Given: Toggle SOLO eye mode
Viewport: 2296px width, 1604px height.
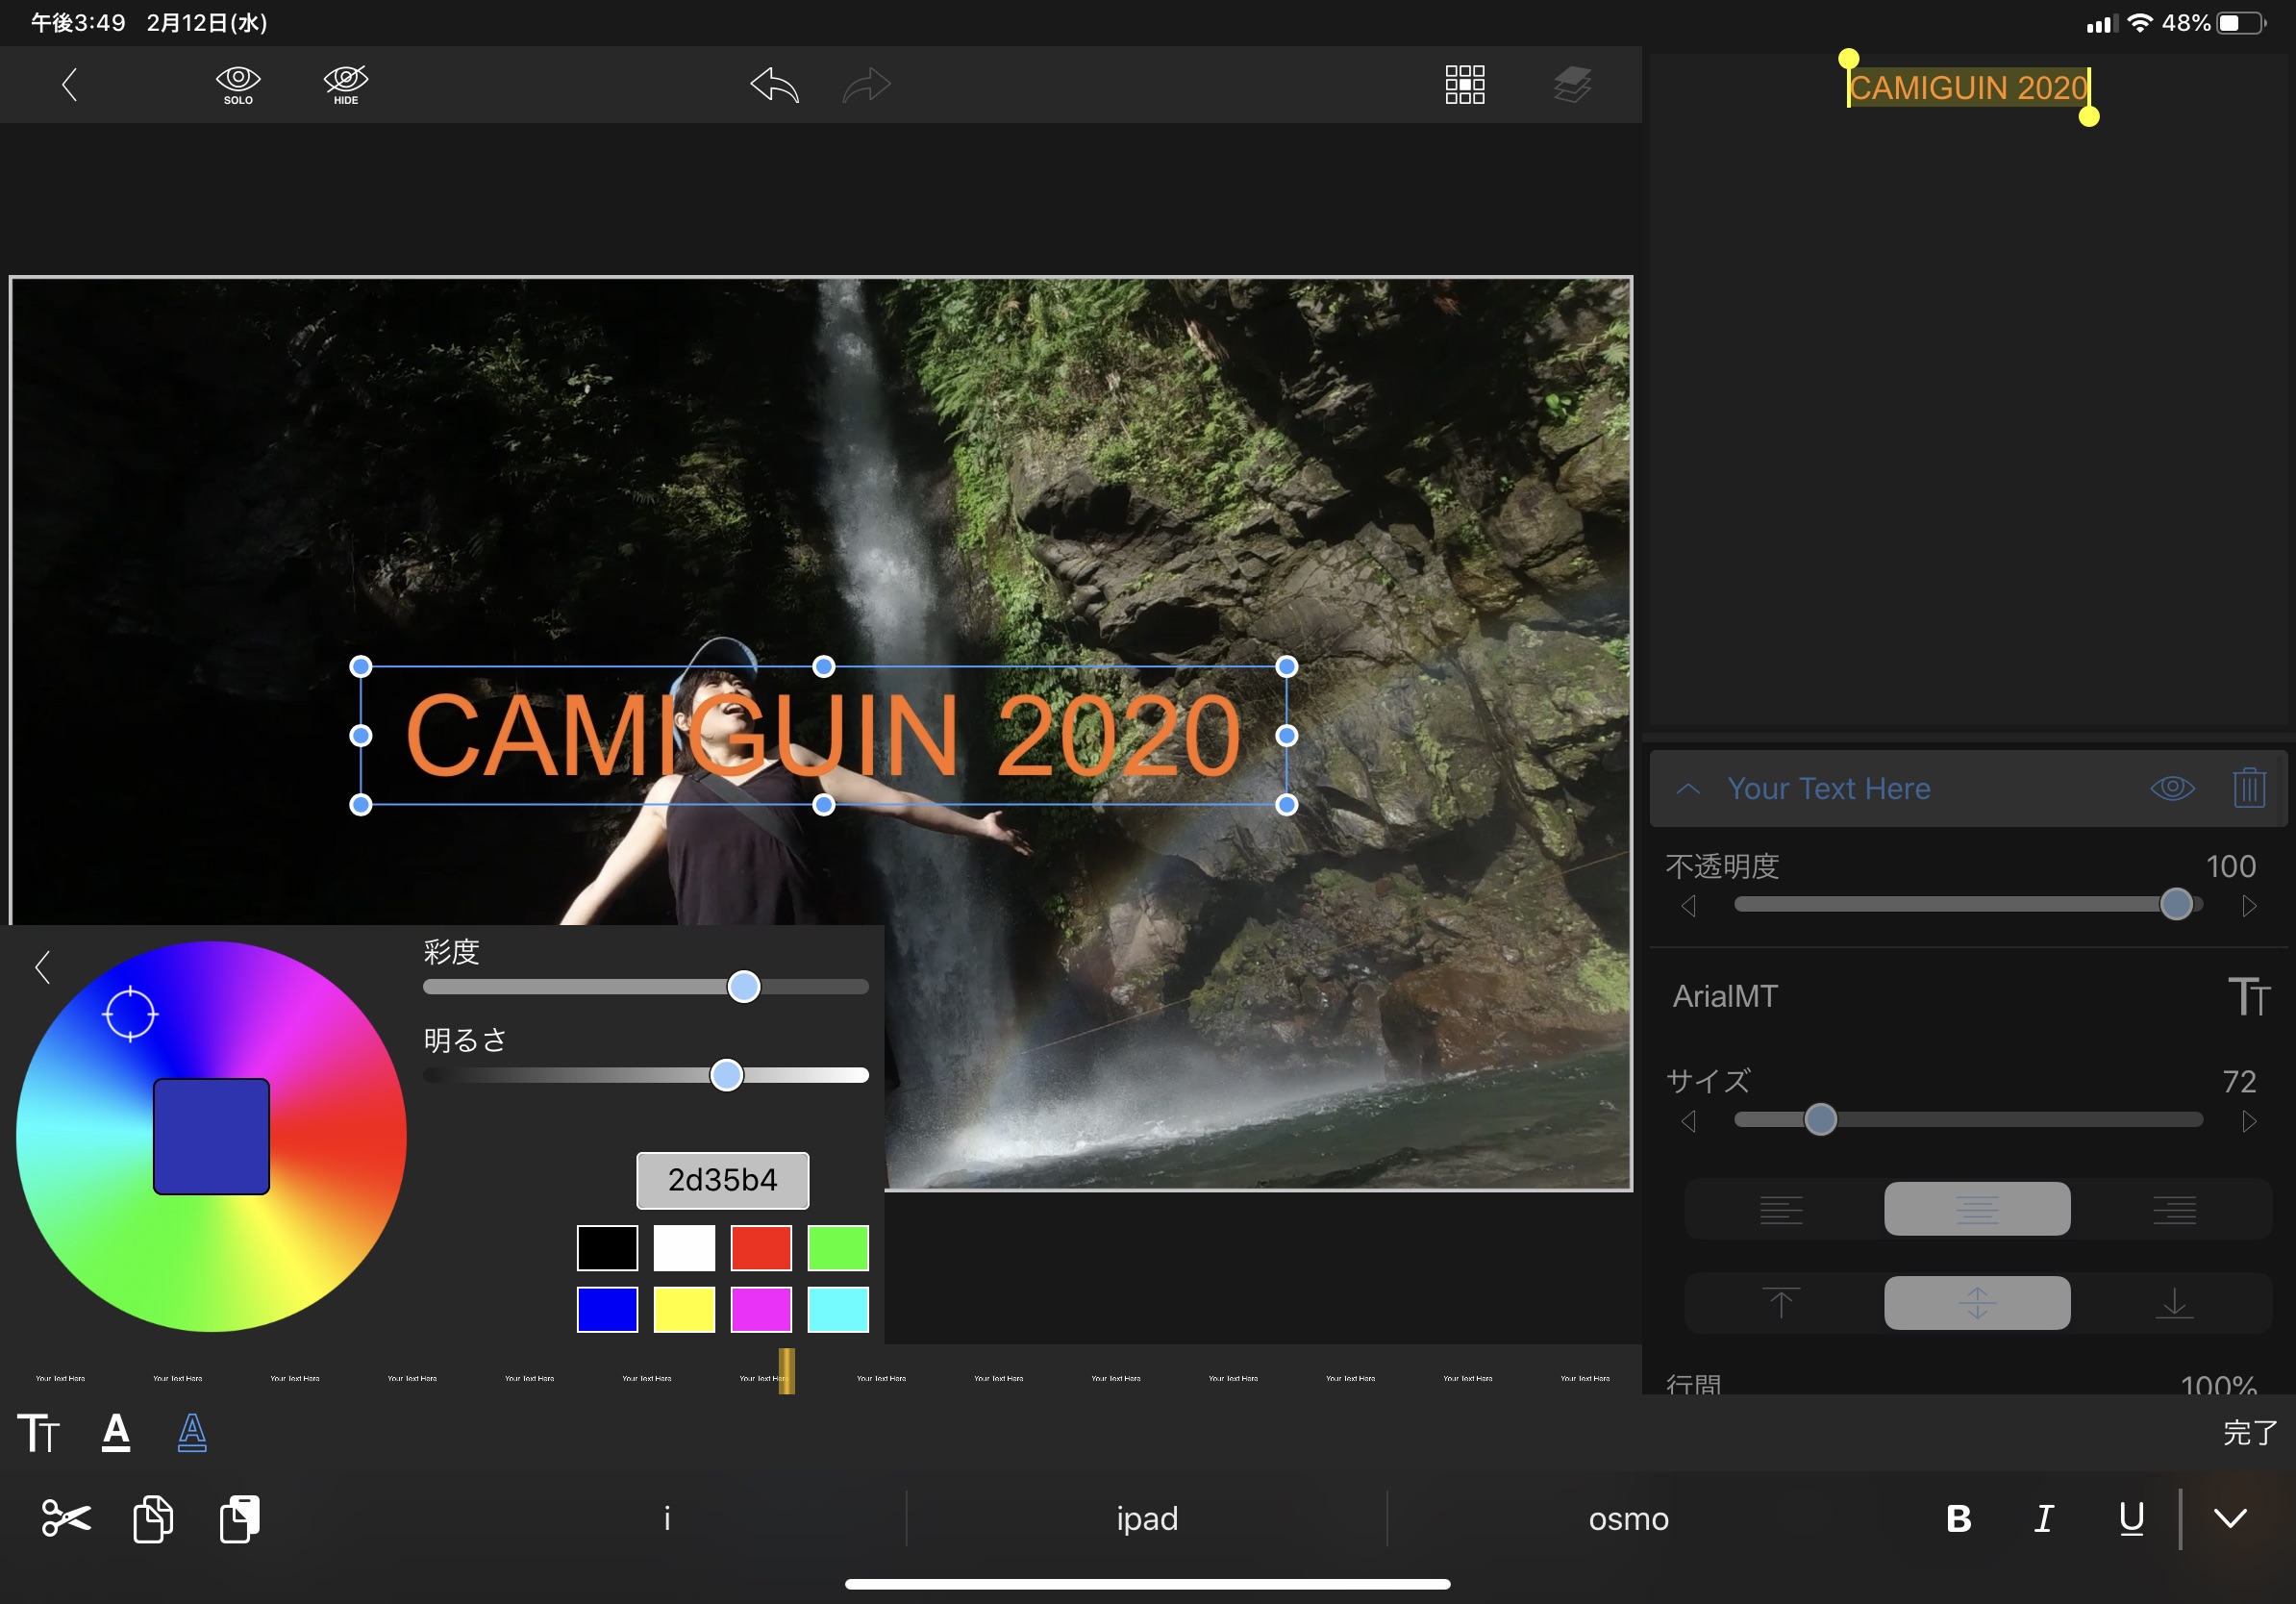Looking at the screenshot, I should (x=238, y=85).
